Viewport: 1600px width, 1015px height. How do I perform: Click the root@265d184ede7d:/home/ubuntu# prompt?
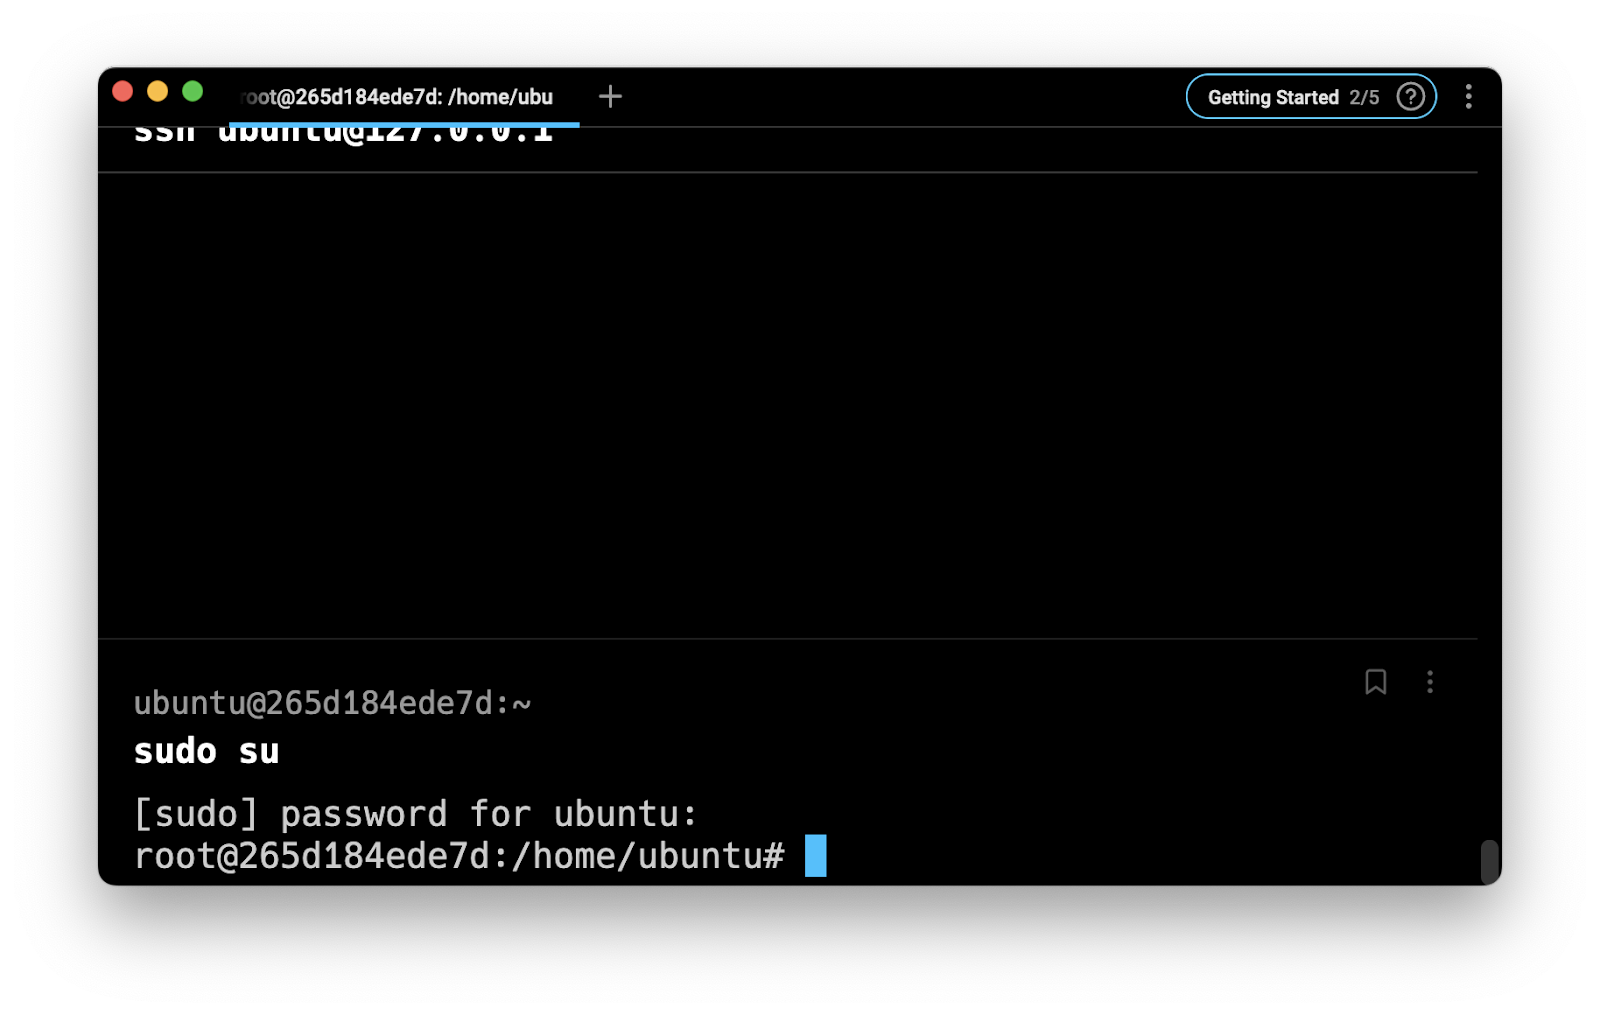(x=459, y=857)
